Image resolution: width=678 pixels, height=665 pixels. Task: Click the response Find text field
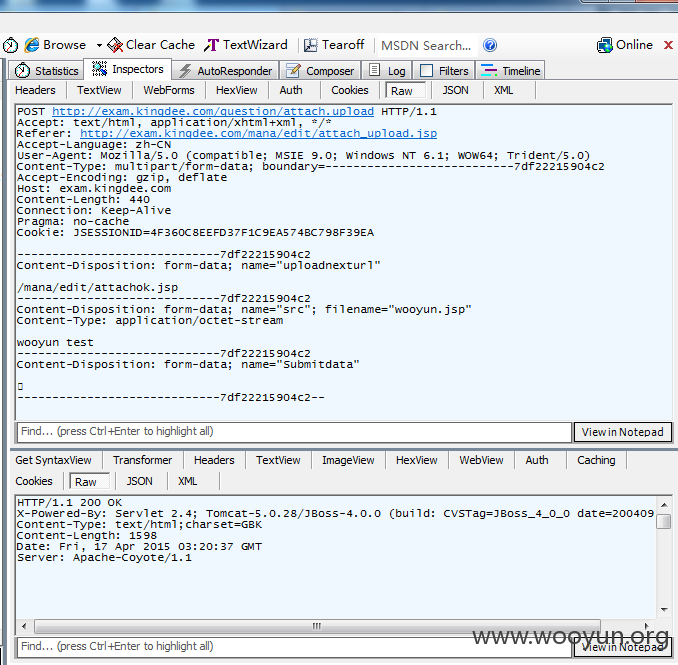[x=294, y=646]
